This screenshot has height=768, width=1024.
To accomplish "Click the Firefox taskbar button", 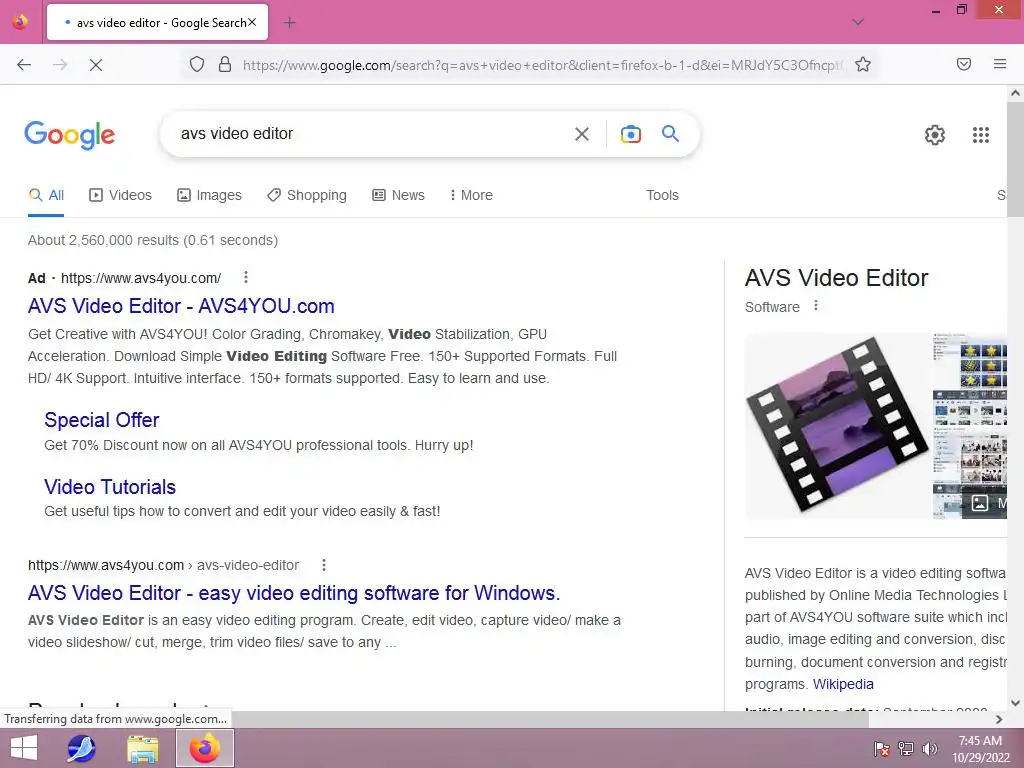I will (205, 748).
